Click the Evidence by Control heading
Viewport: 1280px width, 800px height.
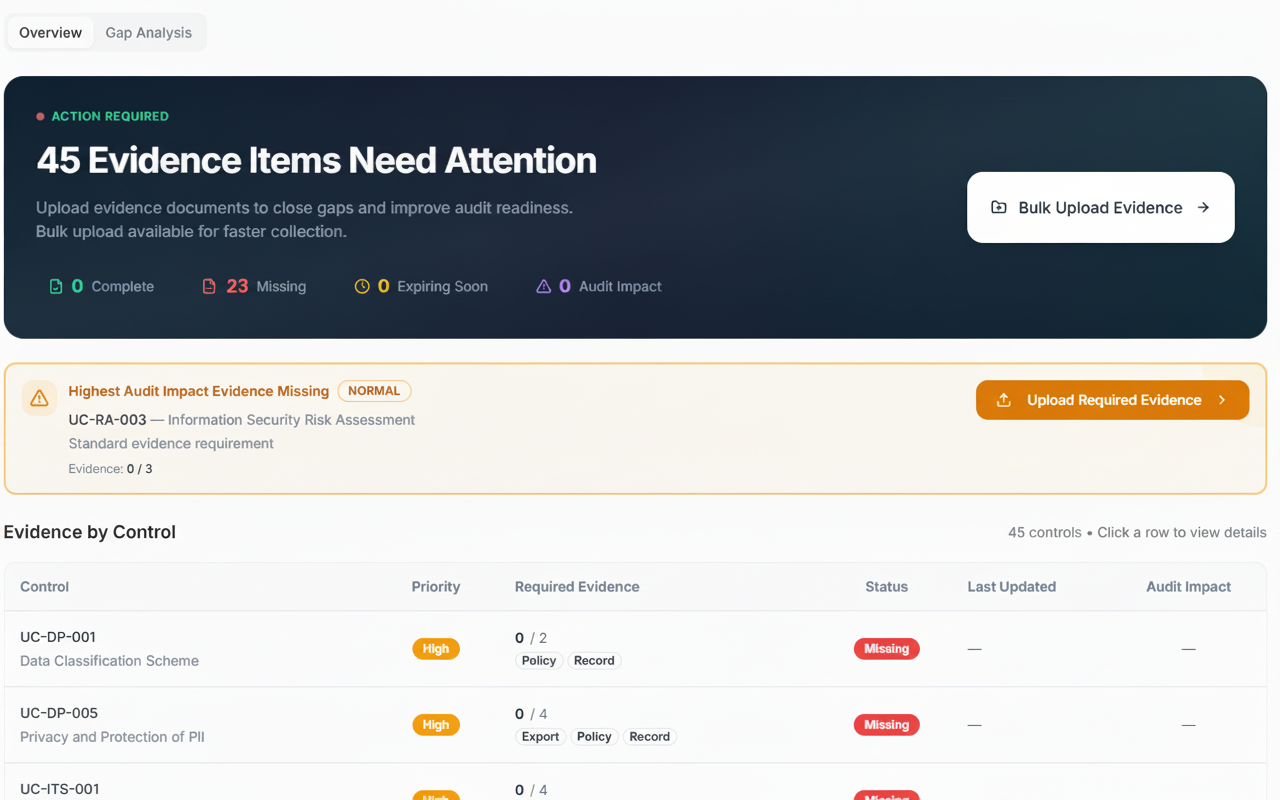point(90,532)
